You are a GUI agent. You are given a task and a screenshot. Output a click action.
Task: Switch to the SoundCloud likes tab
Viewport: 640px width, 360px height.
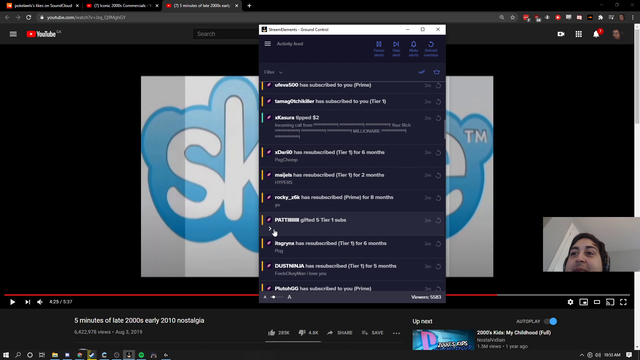click(x=42, y=6)
